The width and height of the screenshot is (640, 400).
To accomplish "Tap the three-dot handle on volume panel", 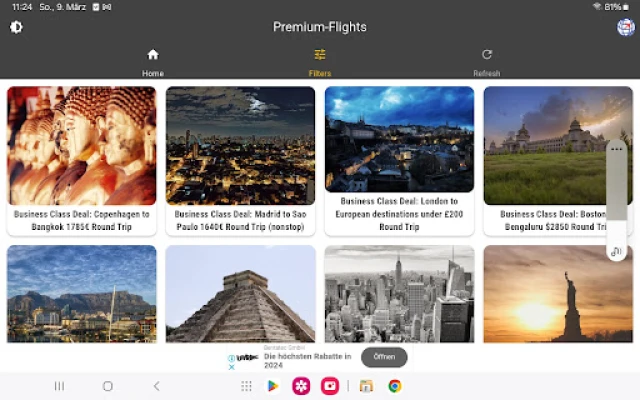I will (x=617, y=149).
